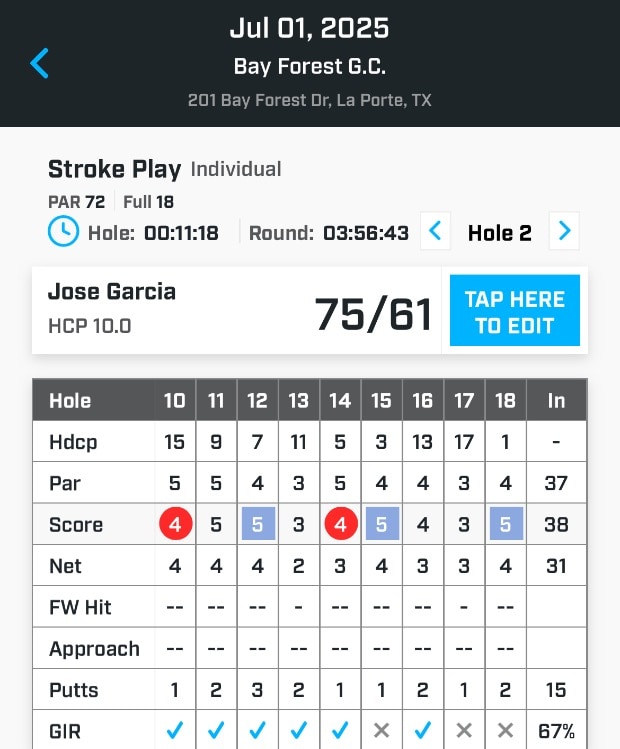Viewport: 620px width, 749px height.
Task: Select red birdie score on hole 14
Action: click(x=340, y=524)
